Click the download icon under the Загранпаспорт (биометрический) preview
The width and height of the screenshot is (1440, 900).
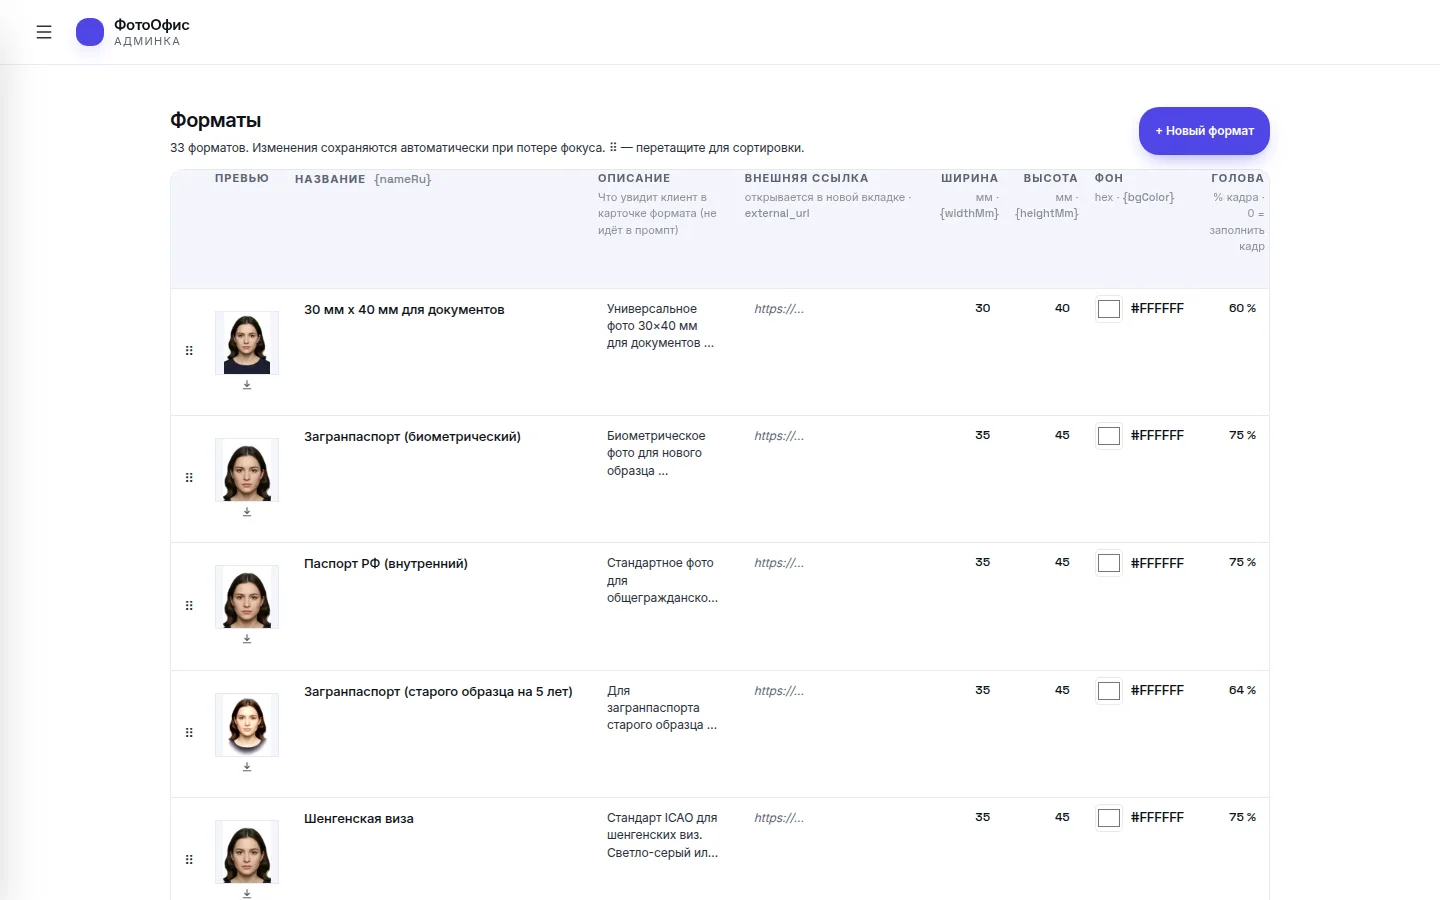(x=247, y=512)
